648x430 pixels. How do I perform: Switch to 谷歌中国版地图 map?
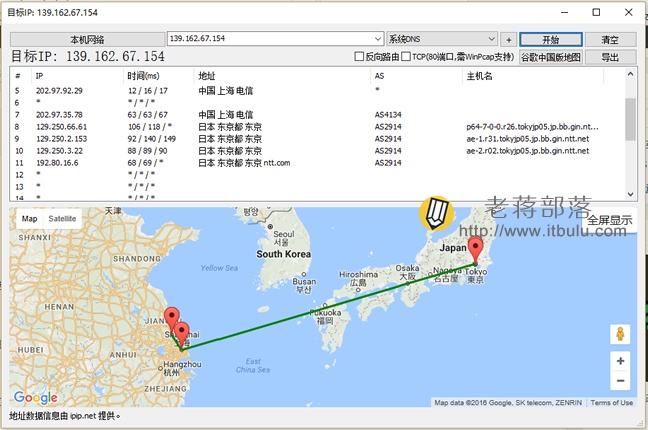tap(551, 57)
